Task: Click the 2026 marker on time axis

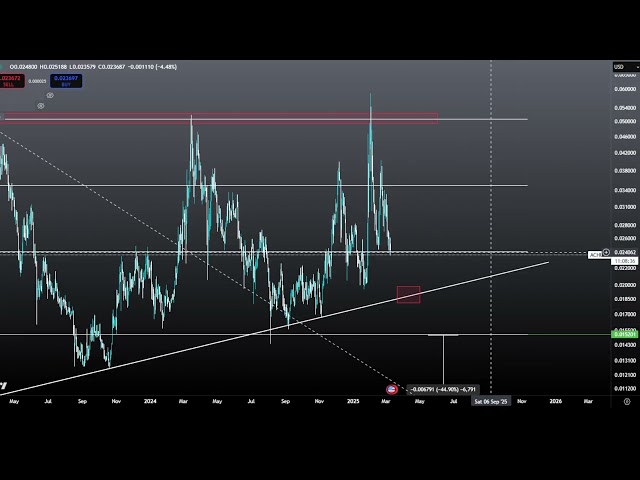Action: point(555,400)
